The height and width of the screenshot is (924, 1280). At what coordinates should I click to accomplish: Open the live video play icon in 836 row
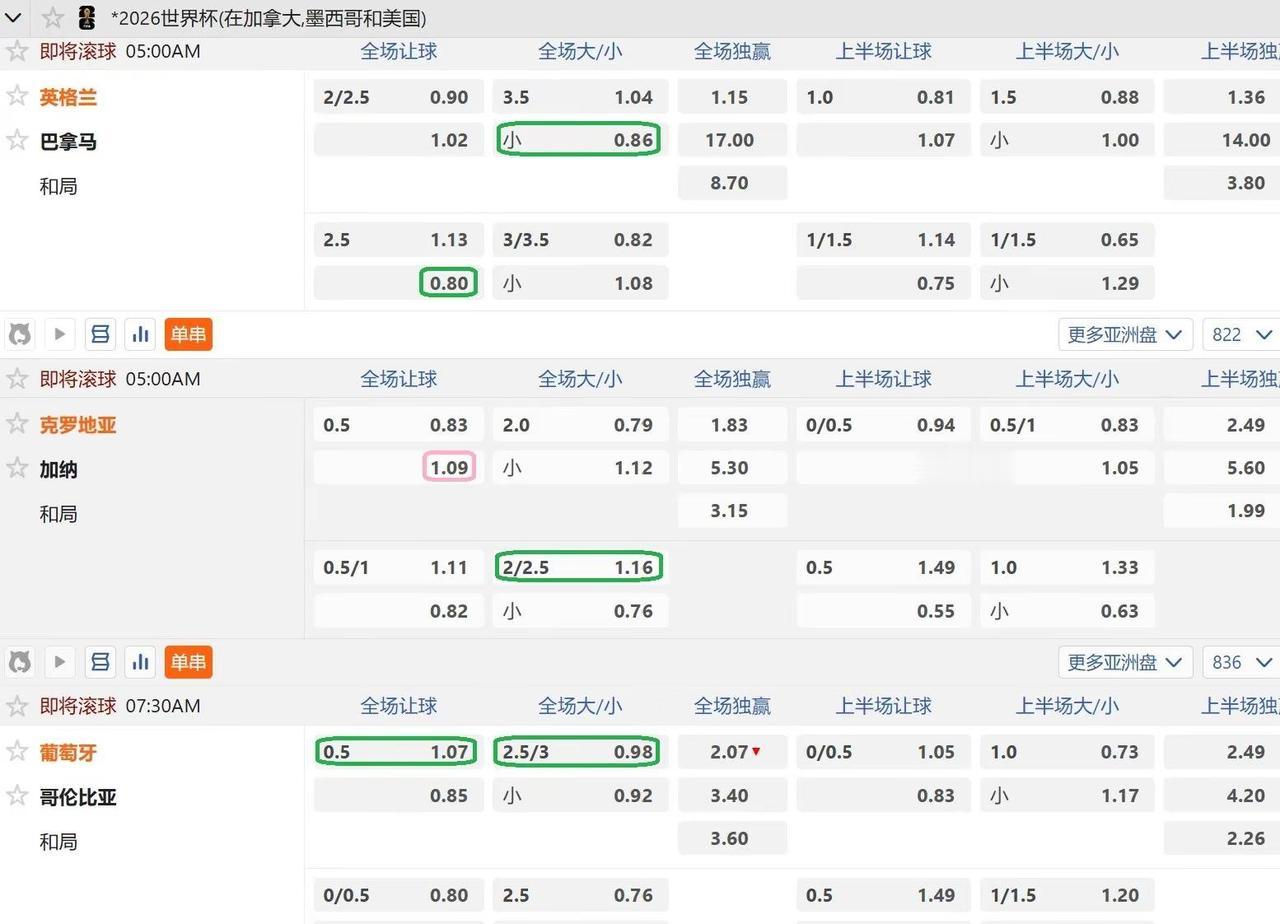[60, 662]
